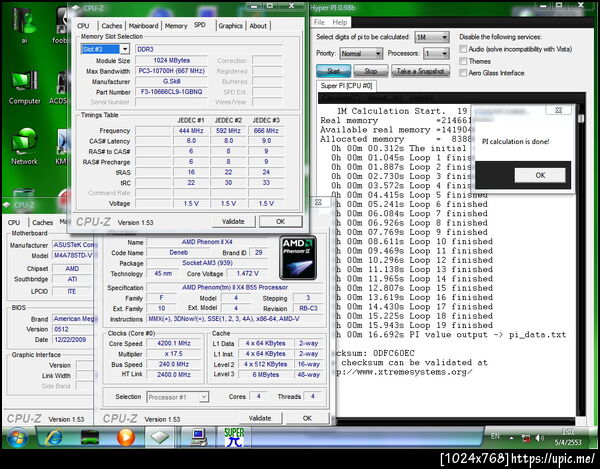
Task: Click Validate in the SPD CPU-Z window
Action: point(233,221)
